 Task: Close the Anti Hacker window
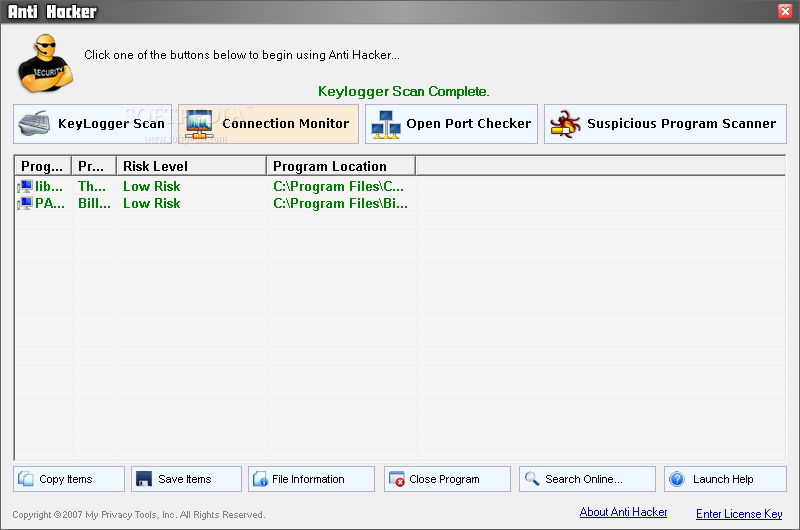coord(785,11)
